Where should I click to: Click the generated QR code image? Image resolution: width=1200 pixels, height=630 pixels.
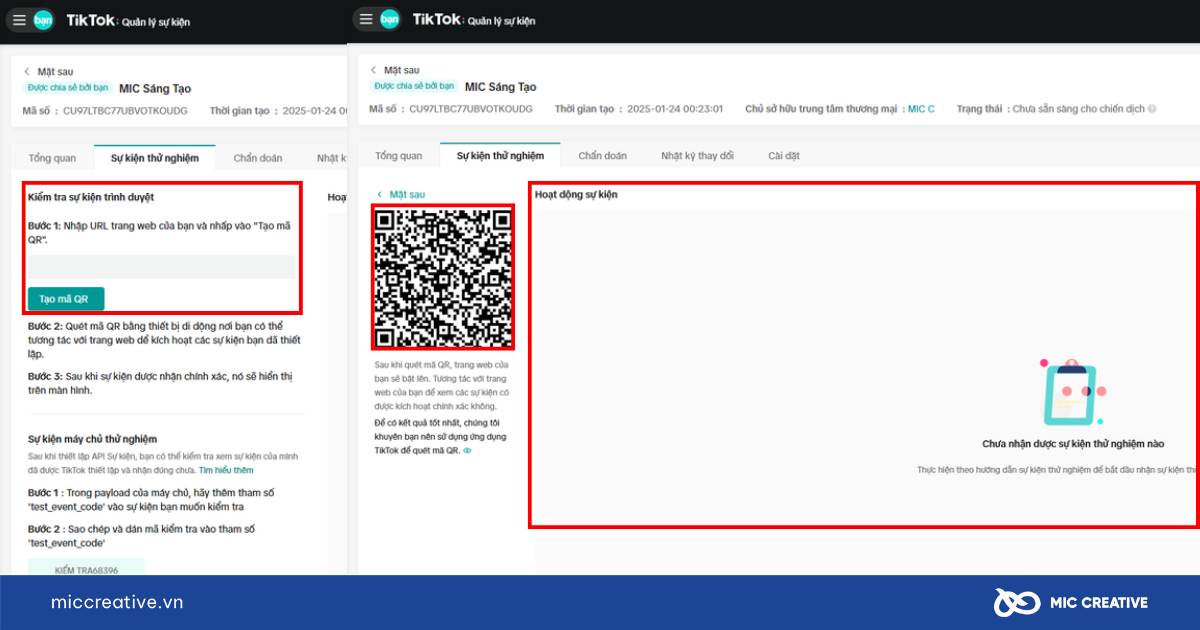click(x=442, y=277)
